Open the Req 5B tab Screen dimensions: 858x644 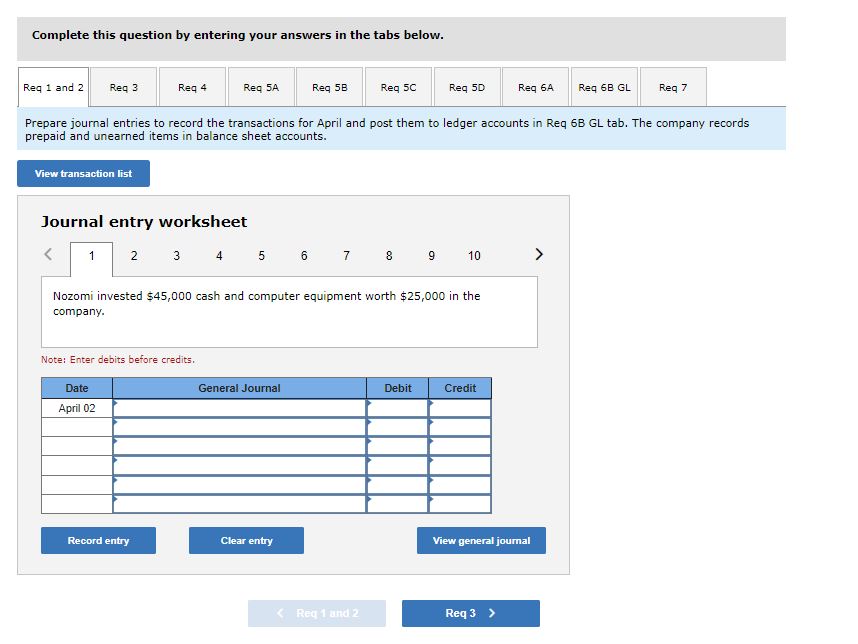point(329,88)
